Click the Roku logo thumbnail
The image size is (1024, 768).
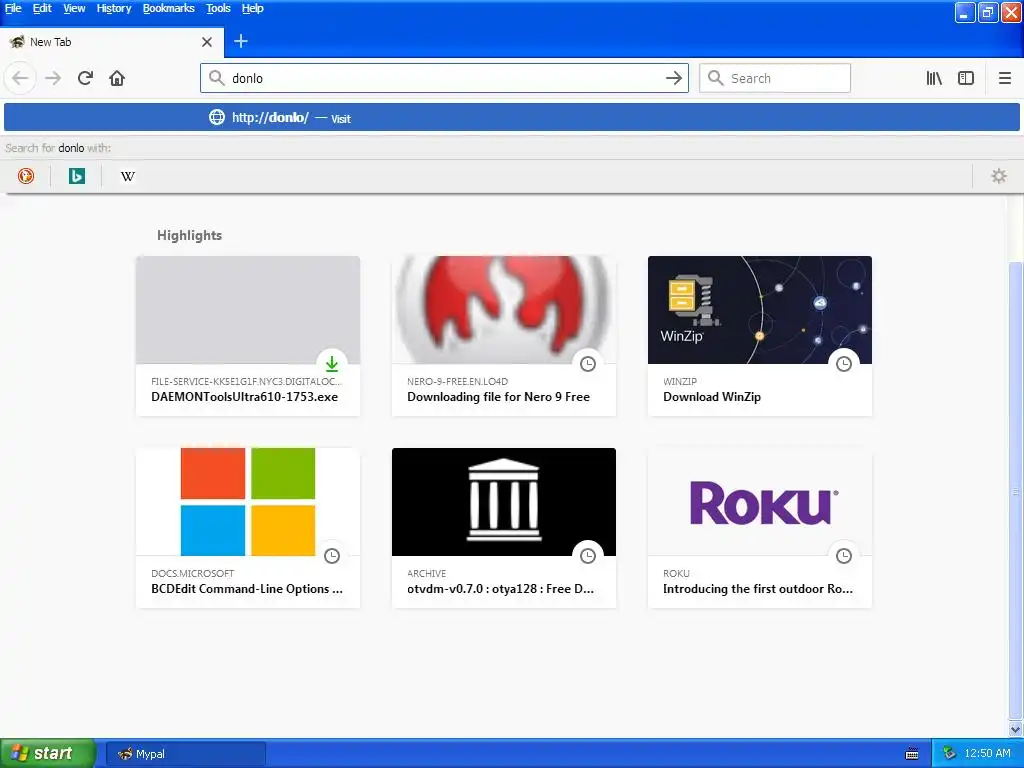click(760, 502)
